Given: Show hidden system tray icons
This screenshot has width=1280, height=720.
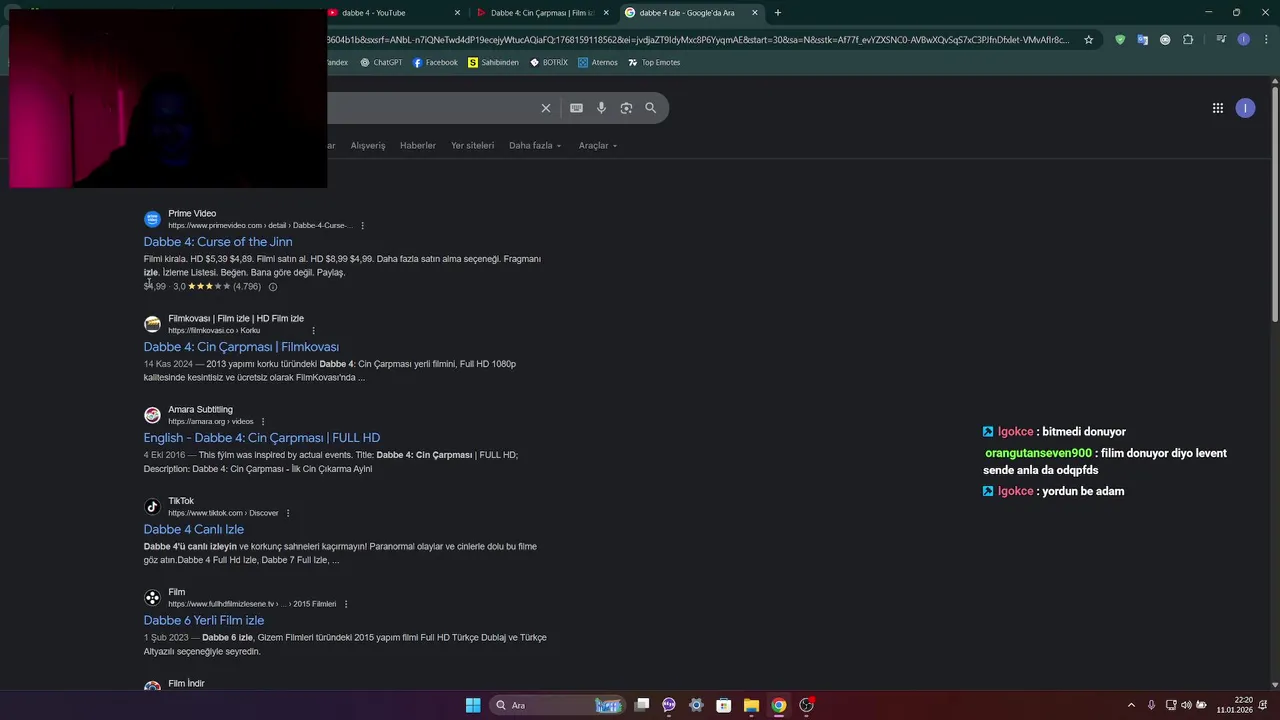Looking at the screenshot, I should (1131, 705).
